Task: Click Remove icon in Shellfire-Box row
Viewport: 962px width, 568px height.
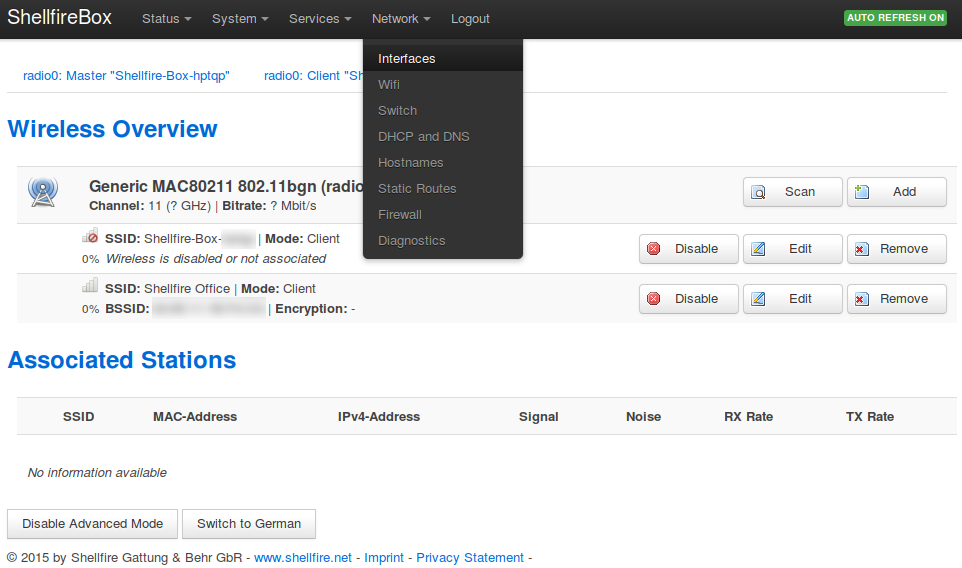Action: [x=862, y=249]
